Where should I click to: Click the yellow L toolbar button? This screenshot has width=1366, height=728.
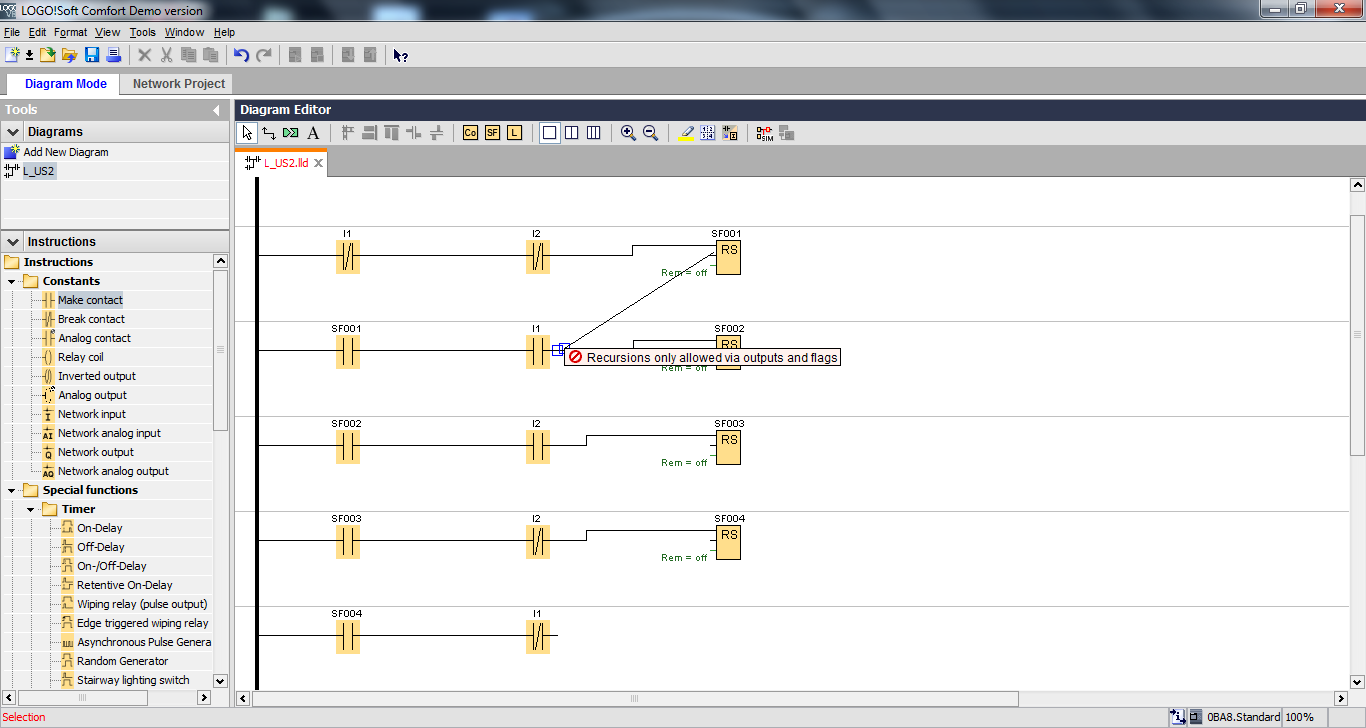tap(514, 132)
